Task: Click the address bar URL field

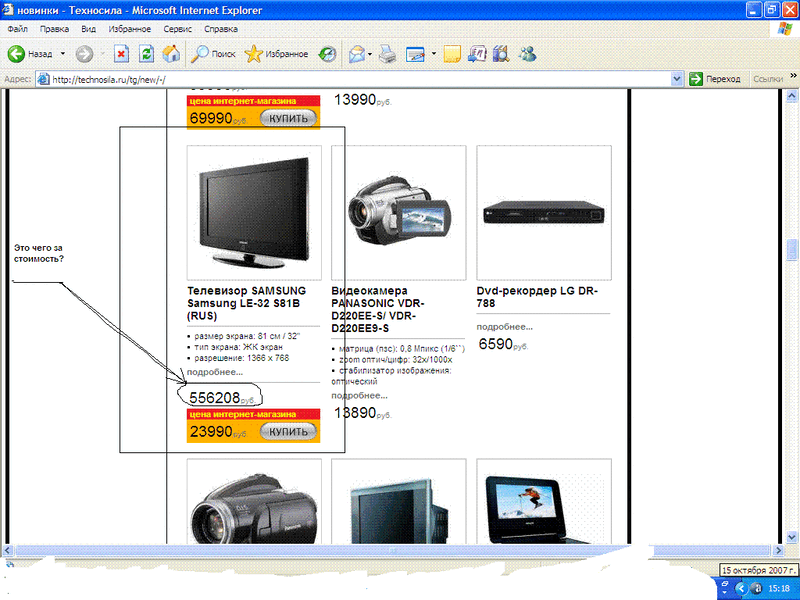Action: point(352,79)
